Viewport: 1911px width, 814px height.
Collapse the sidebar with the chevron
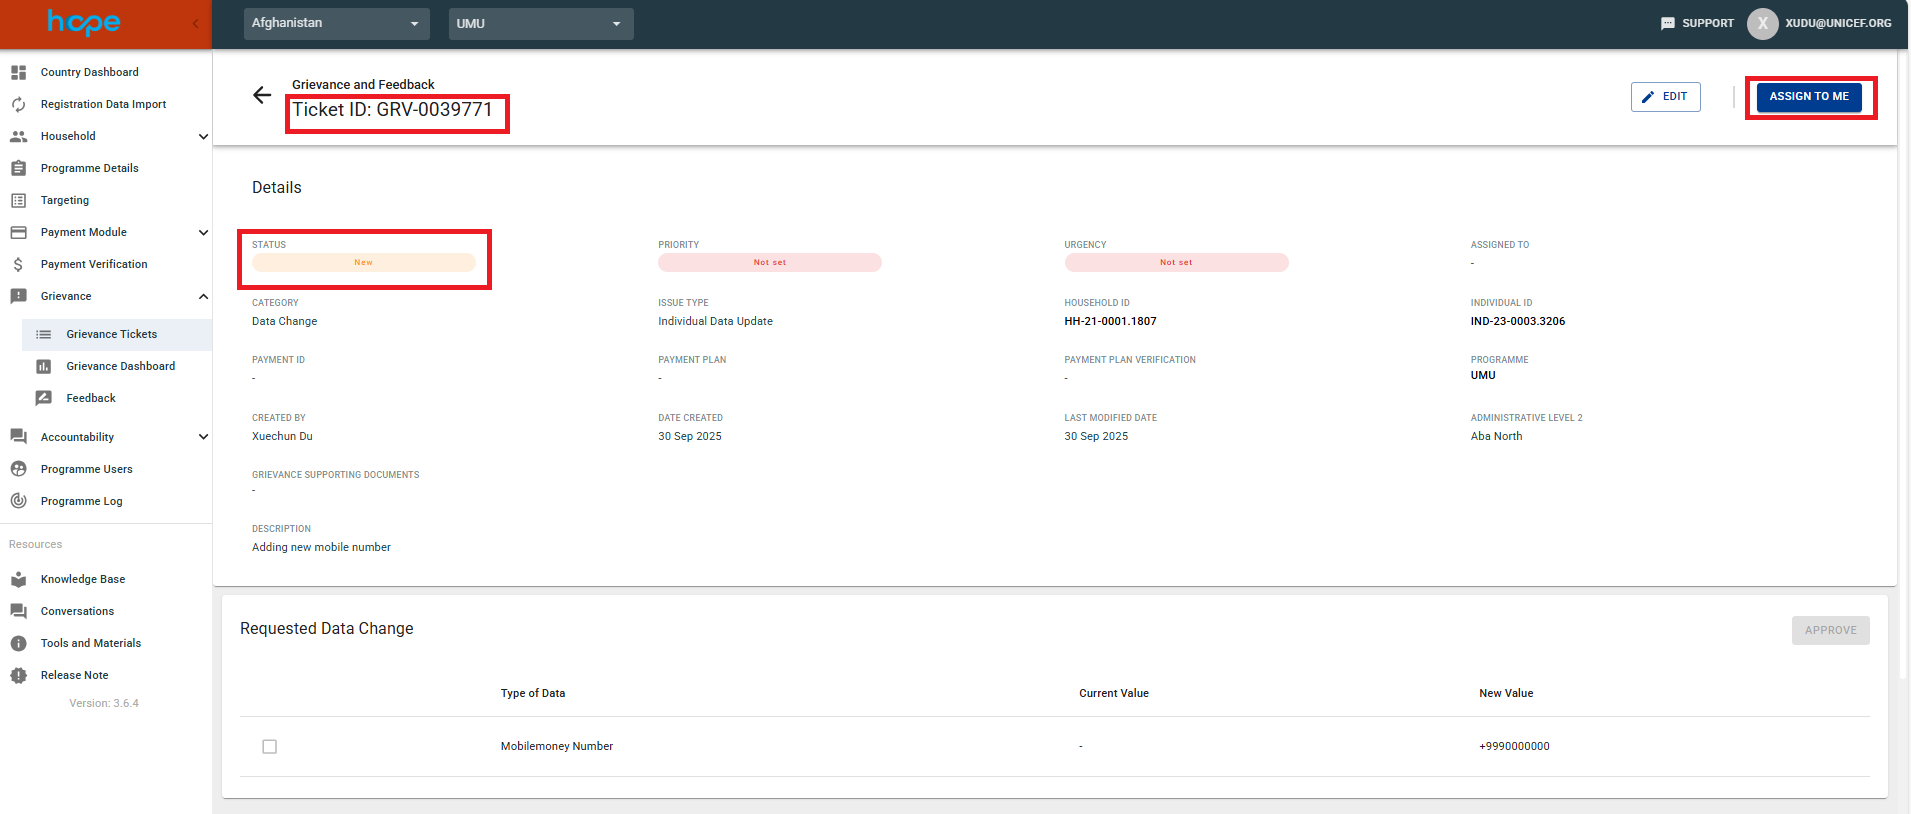tap(195, 23)
